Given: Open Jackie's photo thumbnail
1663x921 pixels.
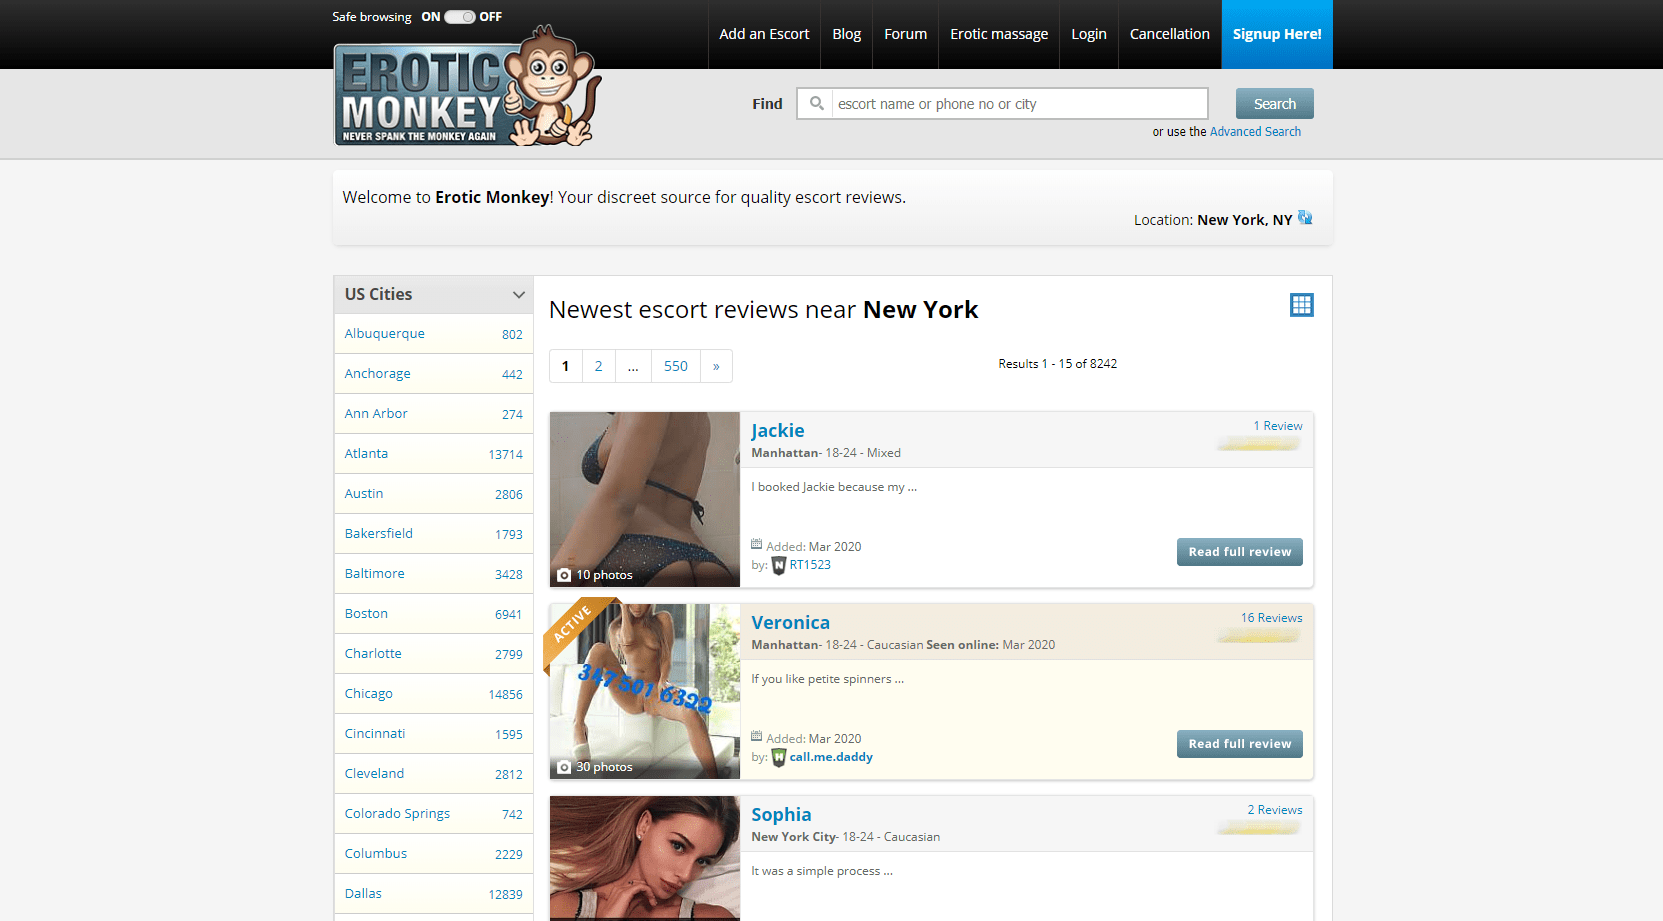Looking at the screenshot, I should [645, 499].
